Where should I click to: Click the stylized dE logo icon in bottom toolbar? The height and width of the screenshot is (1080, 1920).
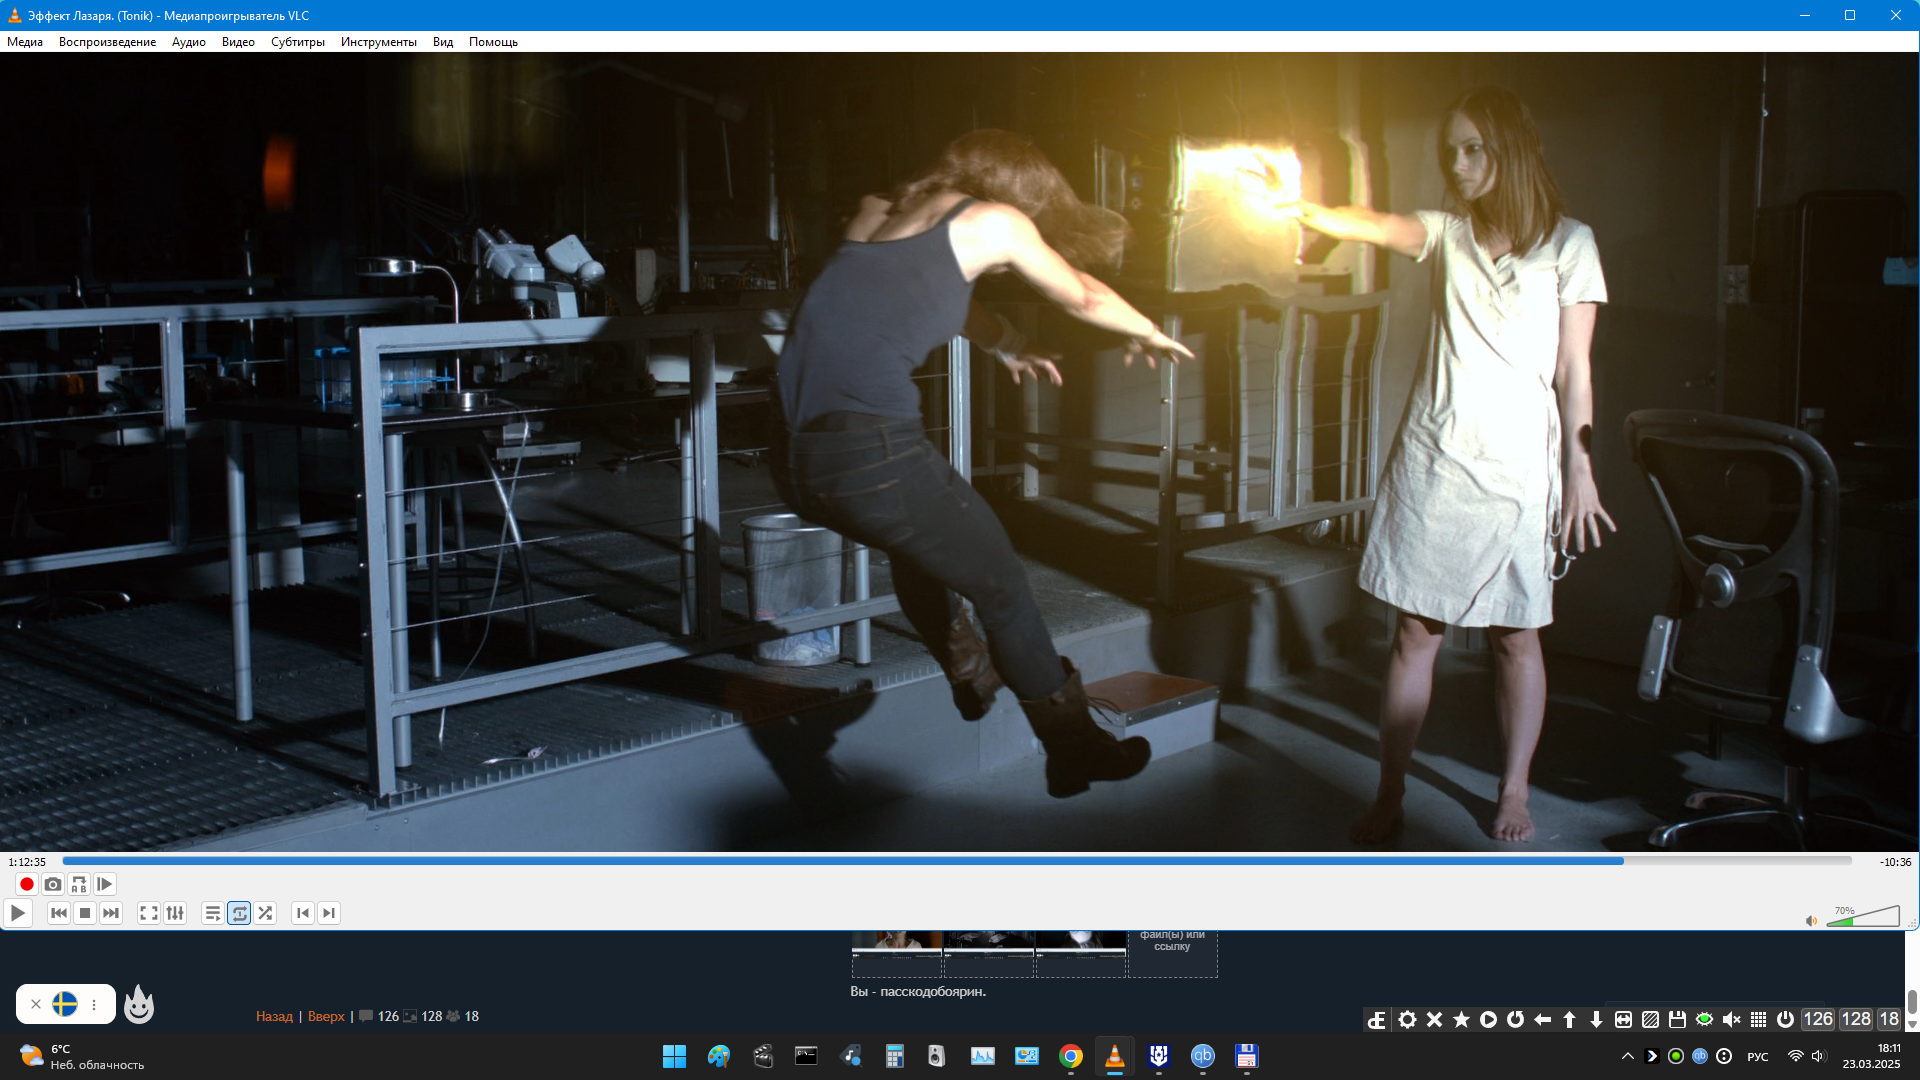pyautogui.click(x=1377, y=1019)
